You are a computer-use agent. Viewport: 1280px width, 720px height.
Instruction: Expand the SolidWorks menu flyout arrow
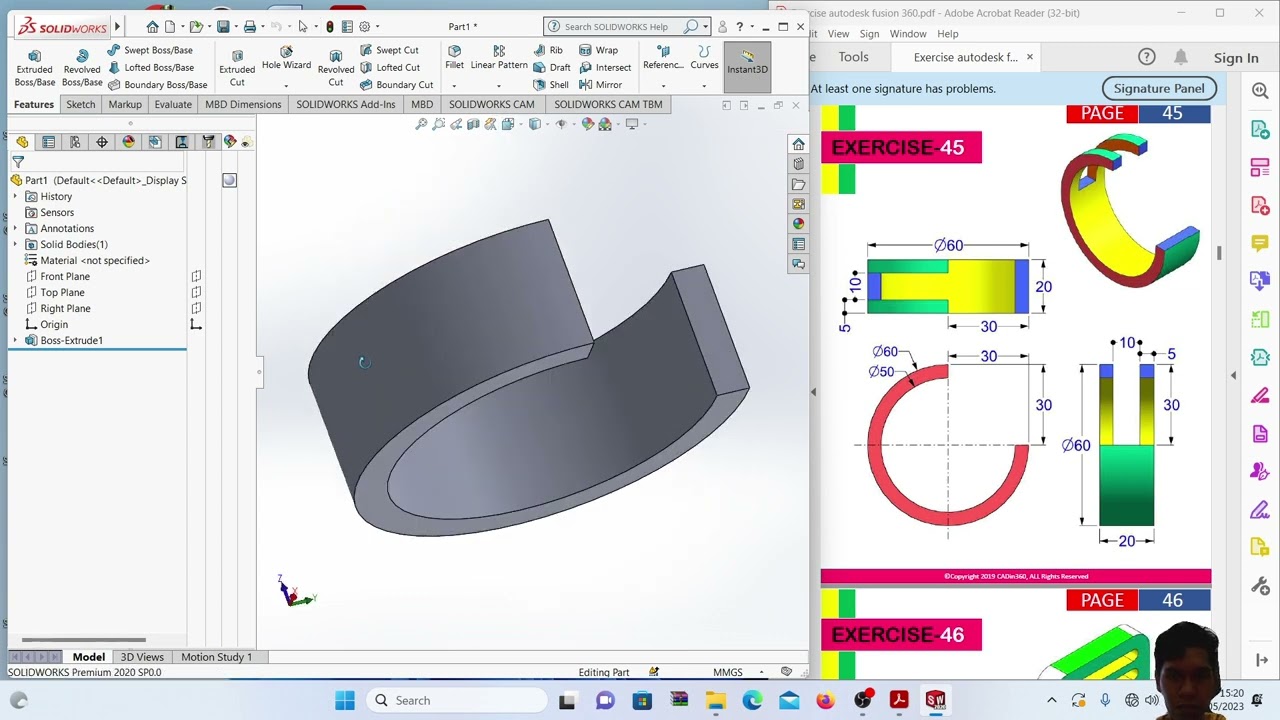[x=117, y=27]
